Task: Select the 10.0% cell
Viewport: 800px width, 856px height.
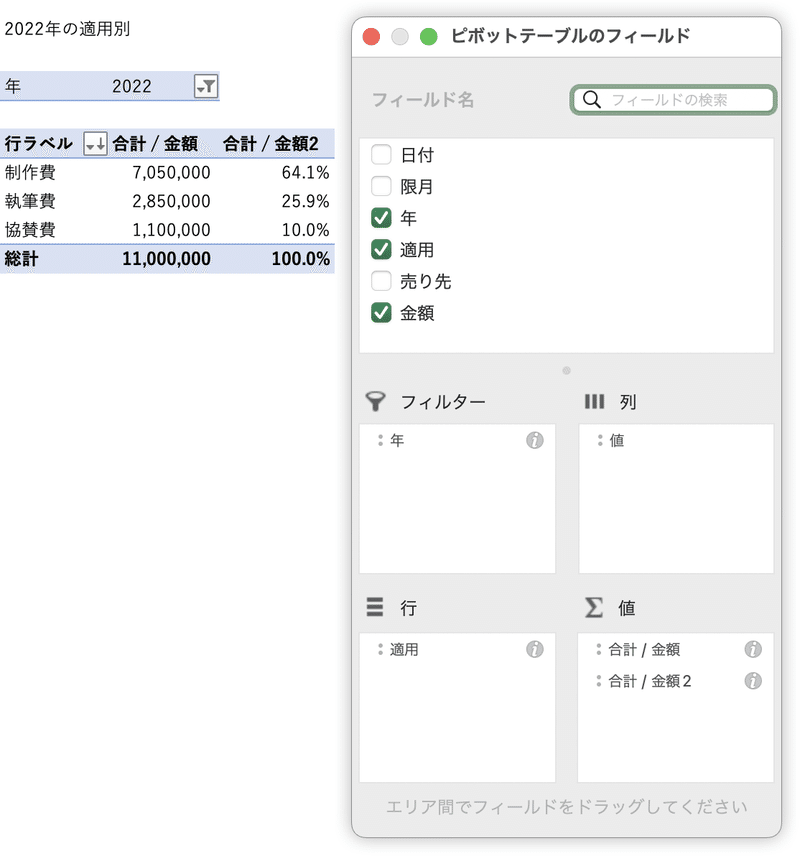Action: point(276,230)
